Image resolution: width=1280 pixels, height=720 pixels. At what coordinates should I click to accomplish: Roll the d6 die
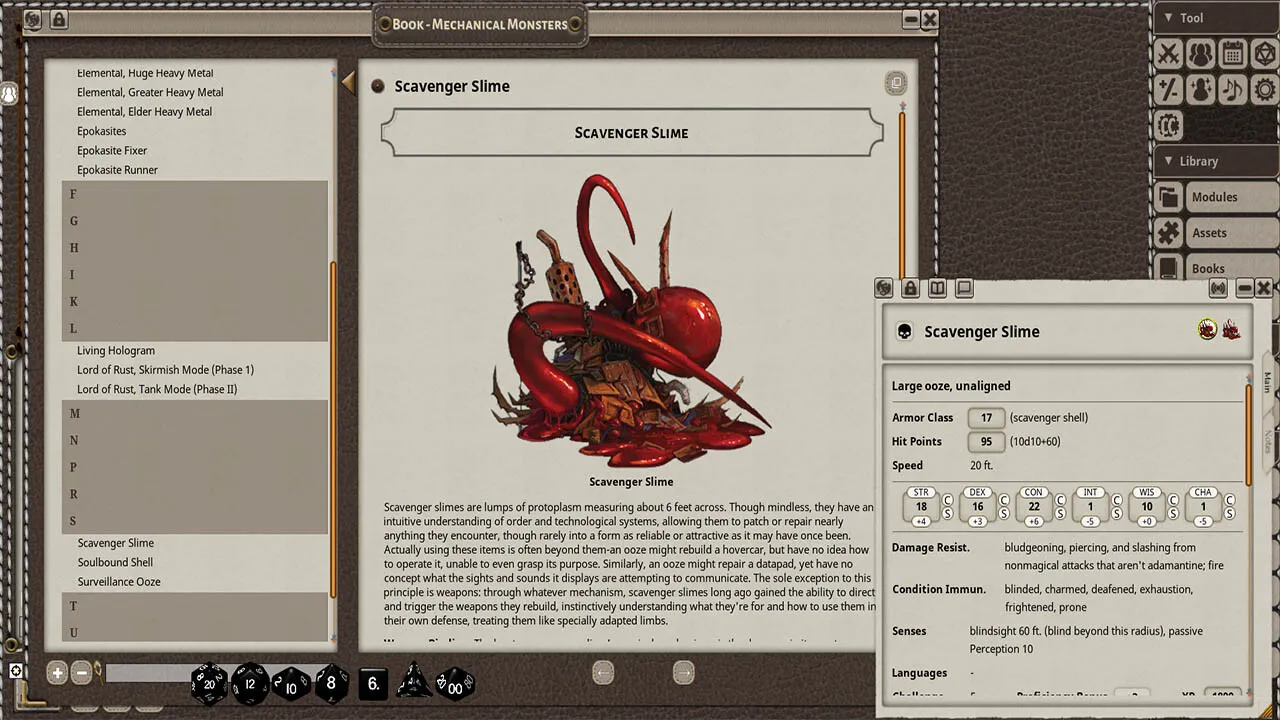pos(372,684)
